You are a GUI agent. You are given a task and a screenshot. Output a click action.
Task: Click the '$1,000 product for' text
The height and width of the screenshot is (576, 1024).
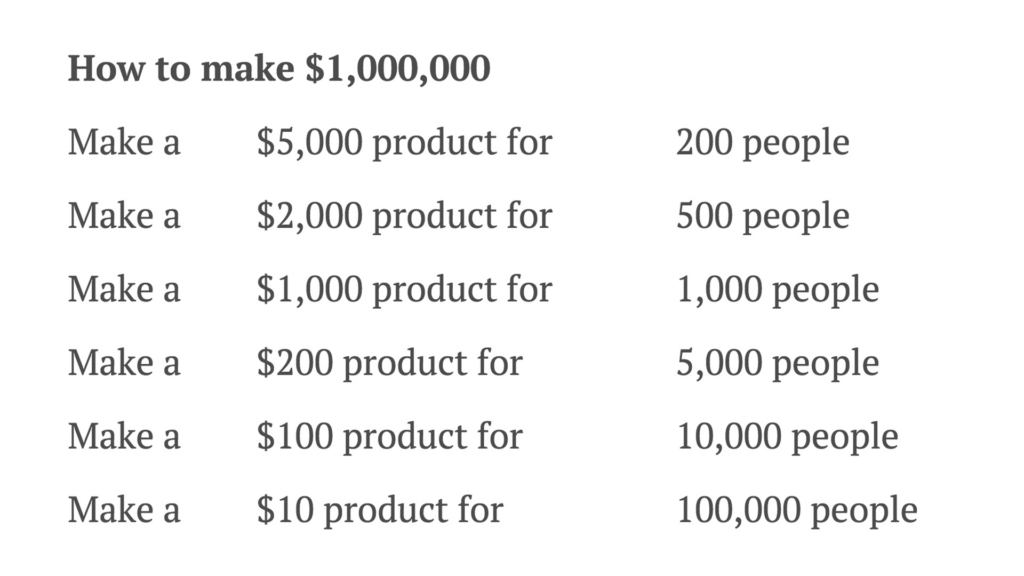pyautogui.click(x=404, y=289)
